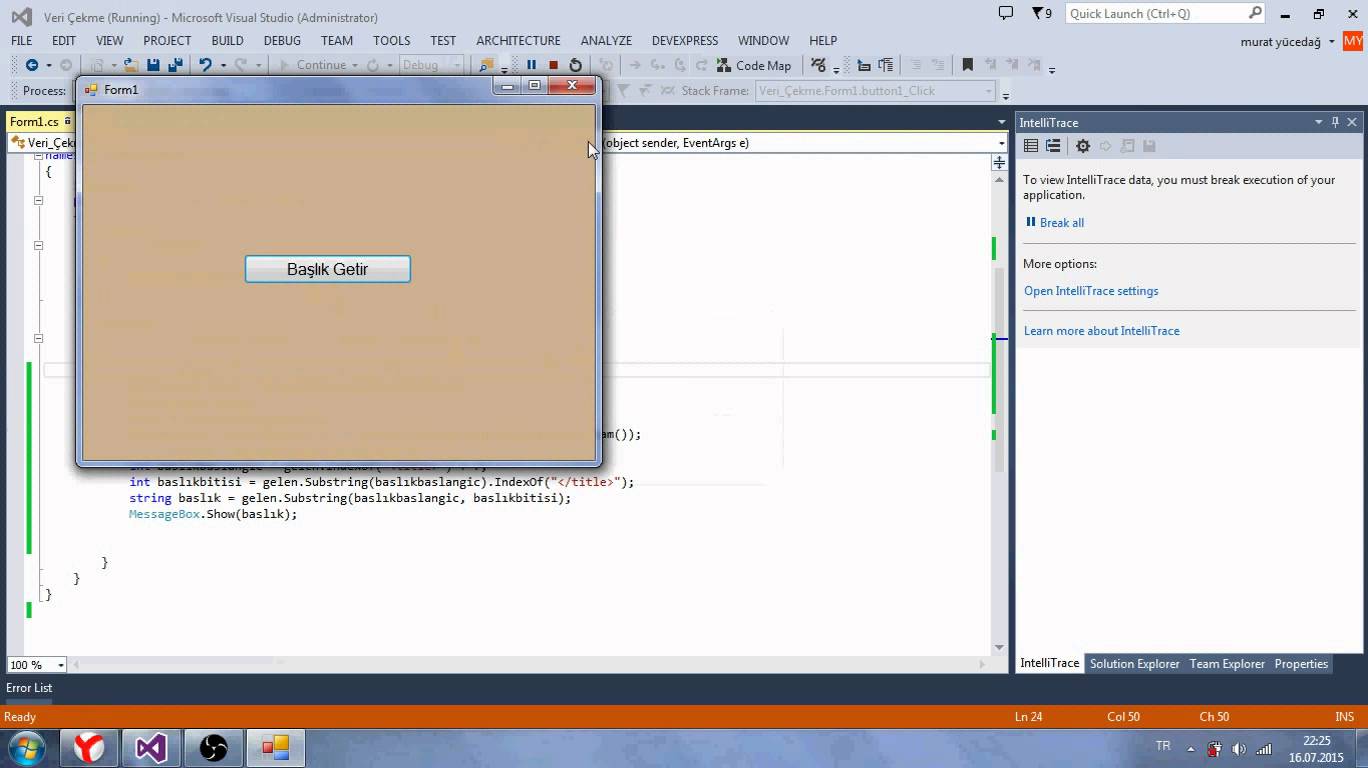Open IntelliTrace settings link

(1091, 291)
